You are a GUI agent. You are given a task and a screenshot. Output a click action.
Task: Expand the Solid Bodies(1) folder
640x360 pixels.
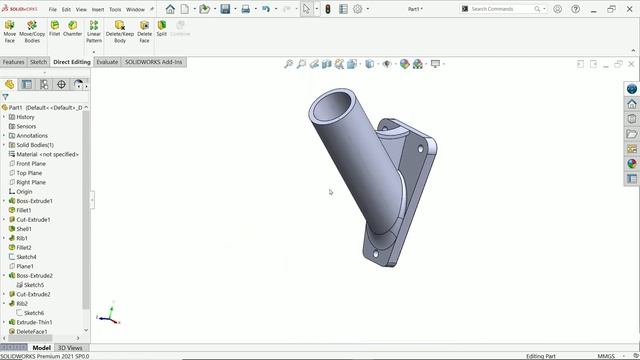(4, 145)
